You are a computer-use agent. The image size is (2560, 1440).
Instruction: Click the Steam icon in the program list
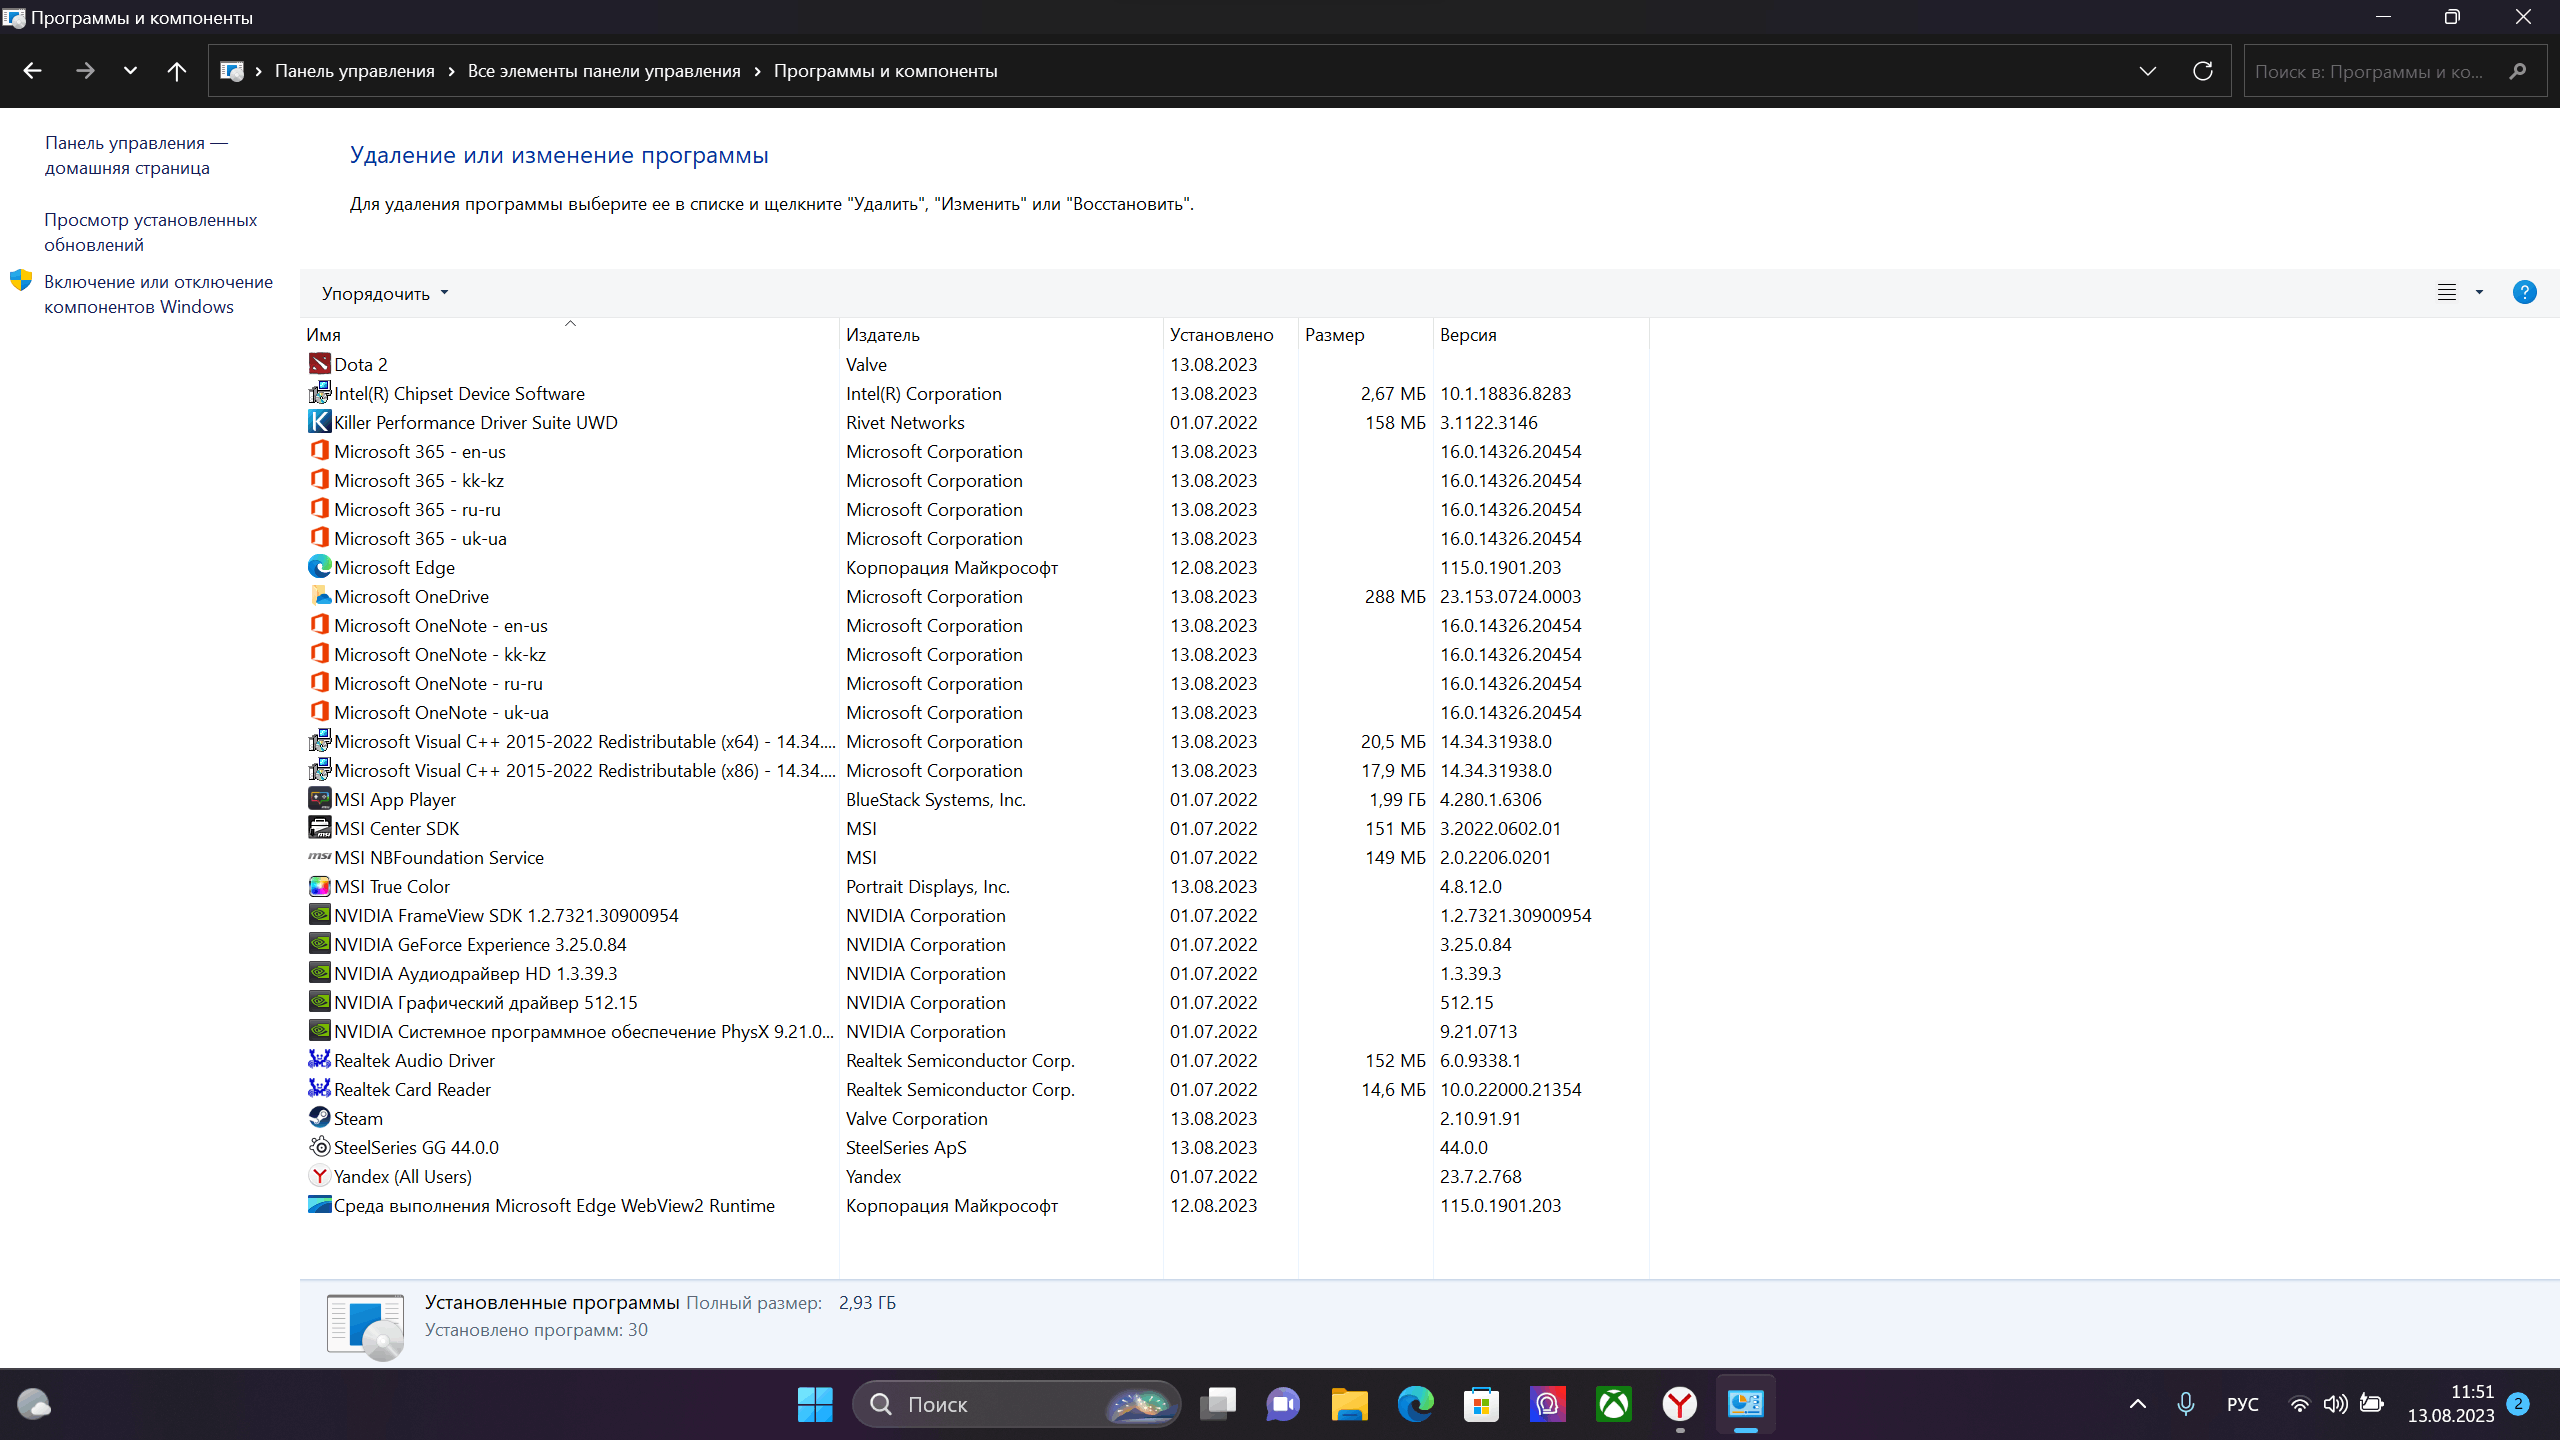click(x=319, y=1118)
